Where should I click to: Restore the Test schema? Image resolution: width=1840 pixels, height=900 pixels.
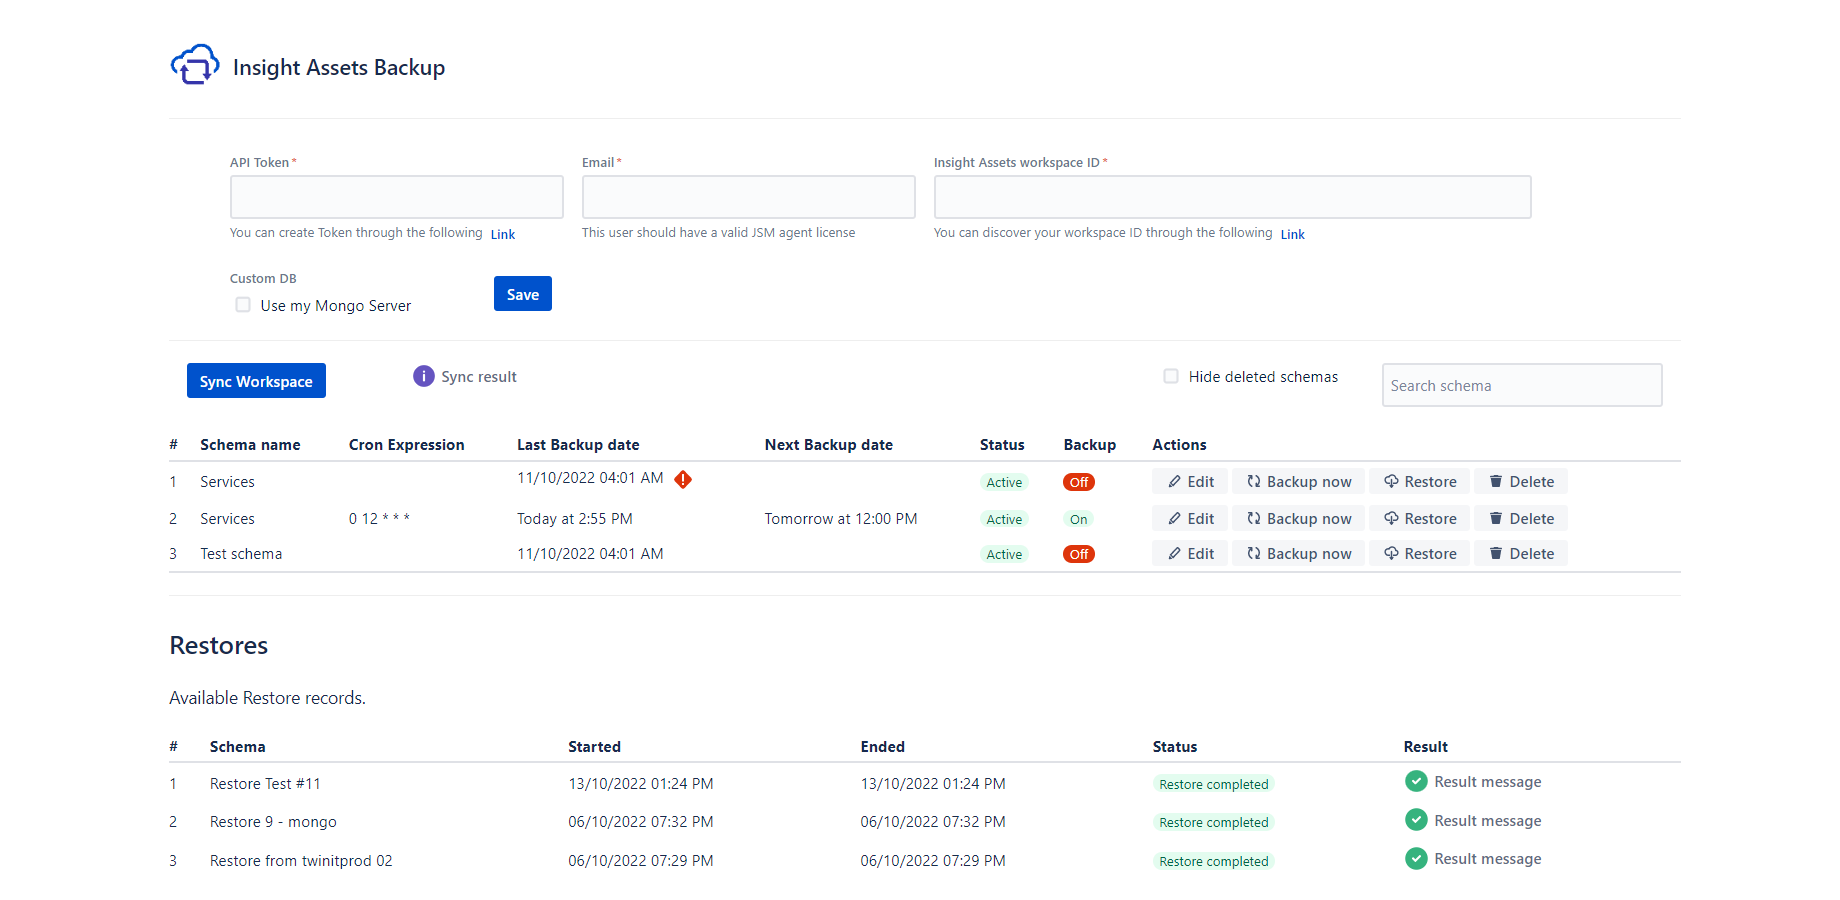tap(1420, 554)
